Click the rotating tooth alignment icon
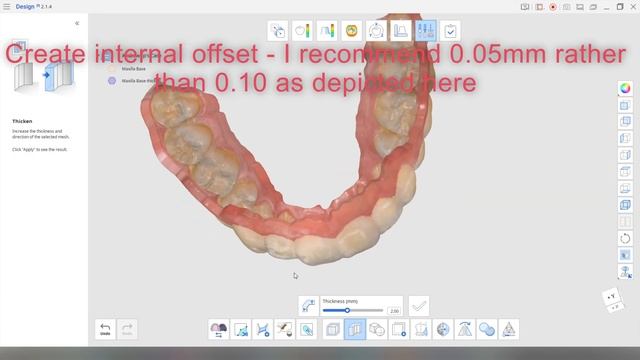This screenshot has height=360, width=640. tap(376, 31)
